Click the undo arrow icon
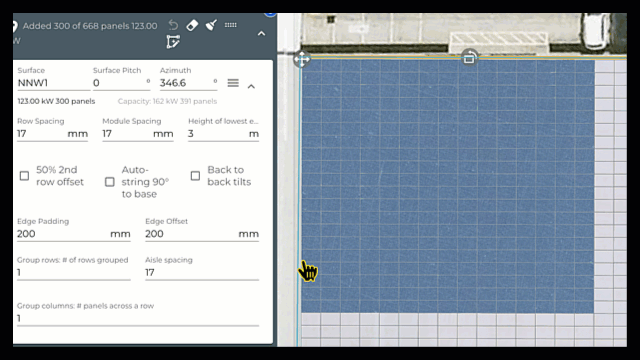640x360 pixels. tap(173, 25)
